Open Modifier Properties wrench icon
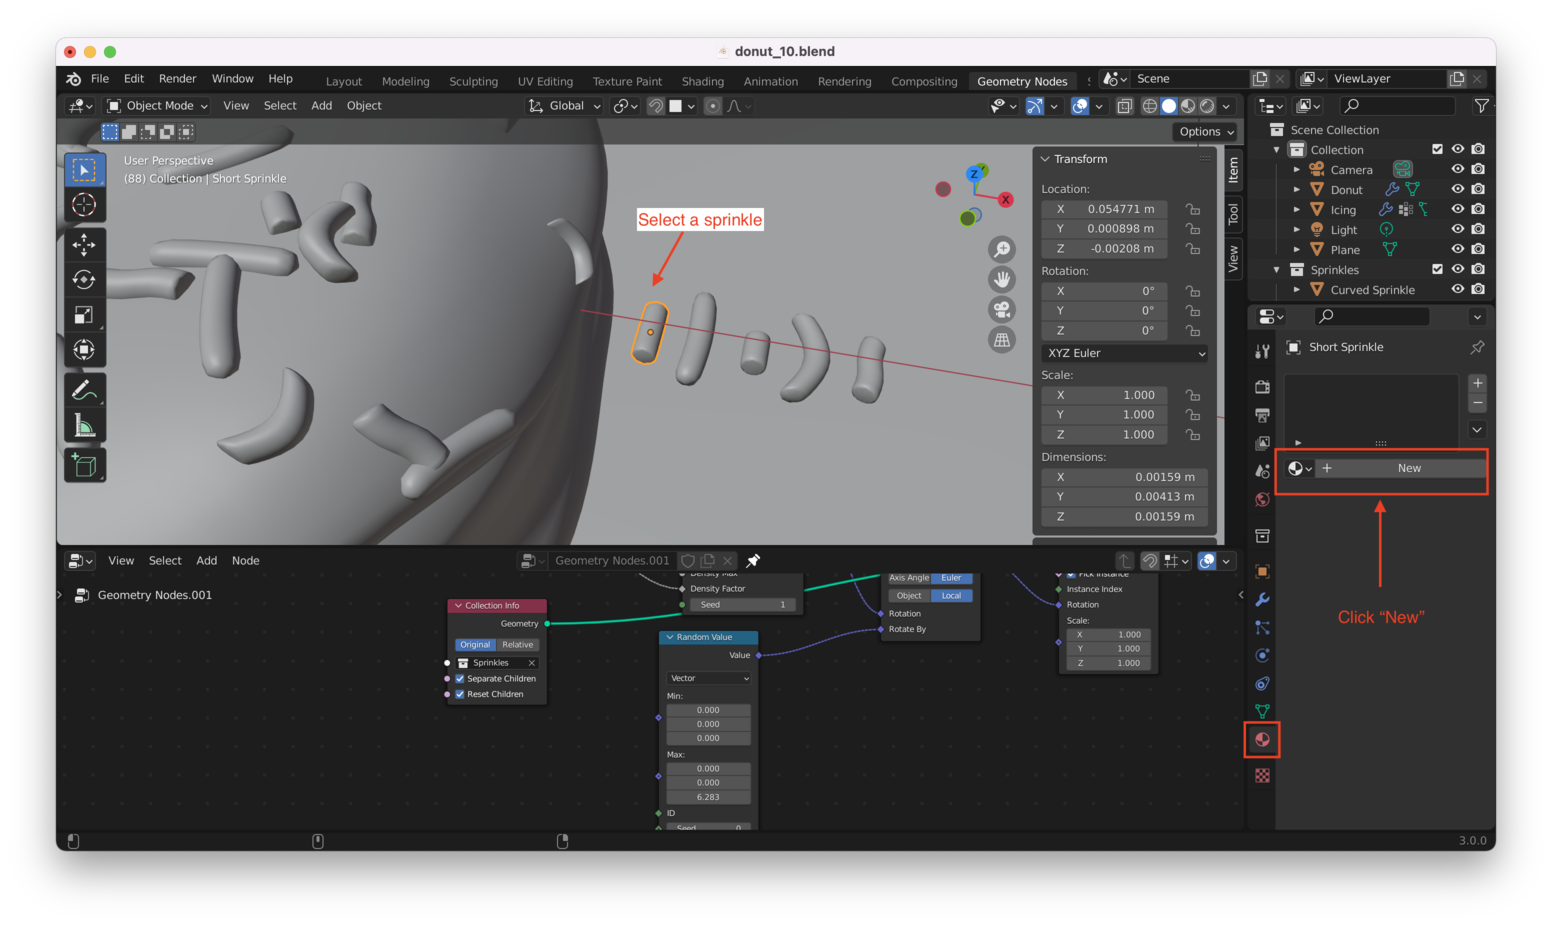The image size is (1552, 925). [1262, 600]
